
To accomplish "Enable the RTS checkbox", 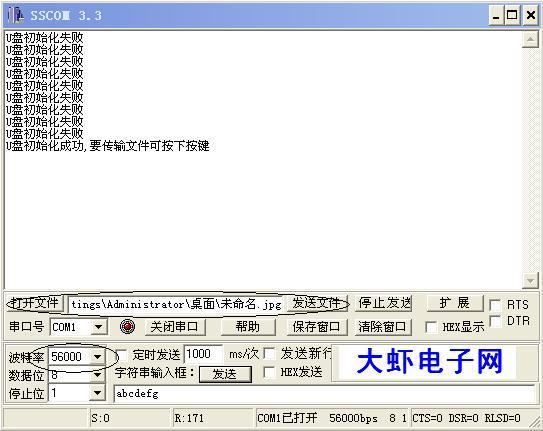I will pyautogui.click(x=495, y=305).
